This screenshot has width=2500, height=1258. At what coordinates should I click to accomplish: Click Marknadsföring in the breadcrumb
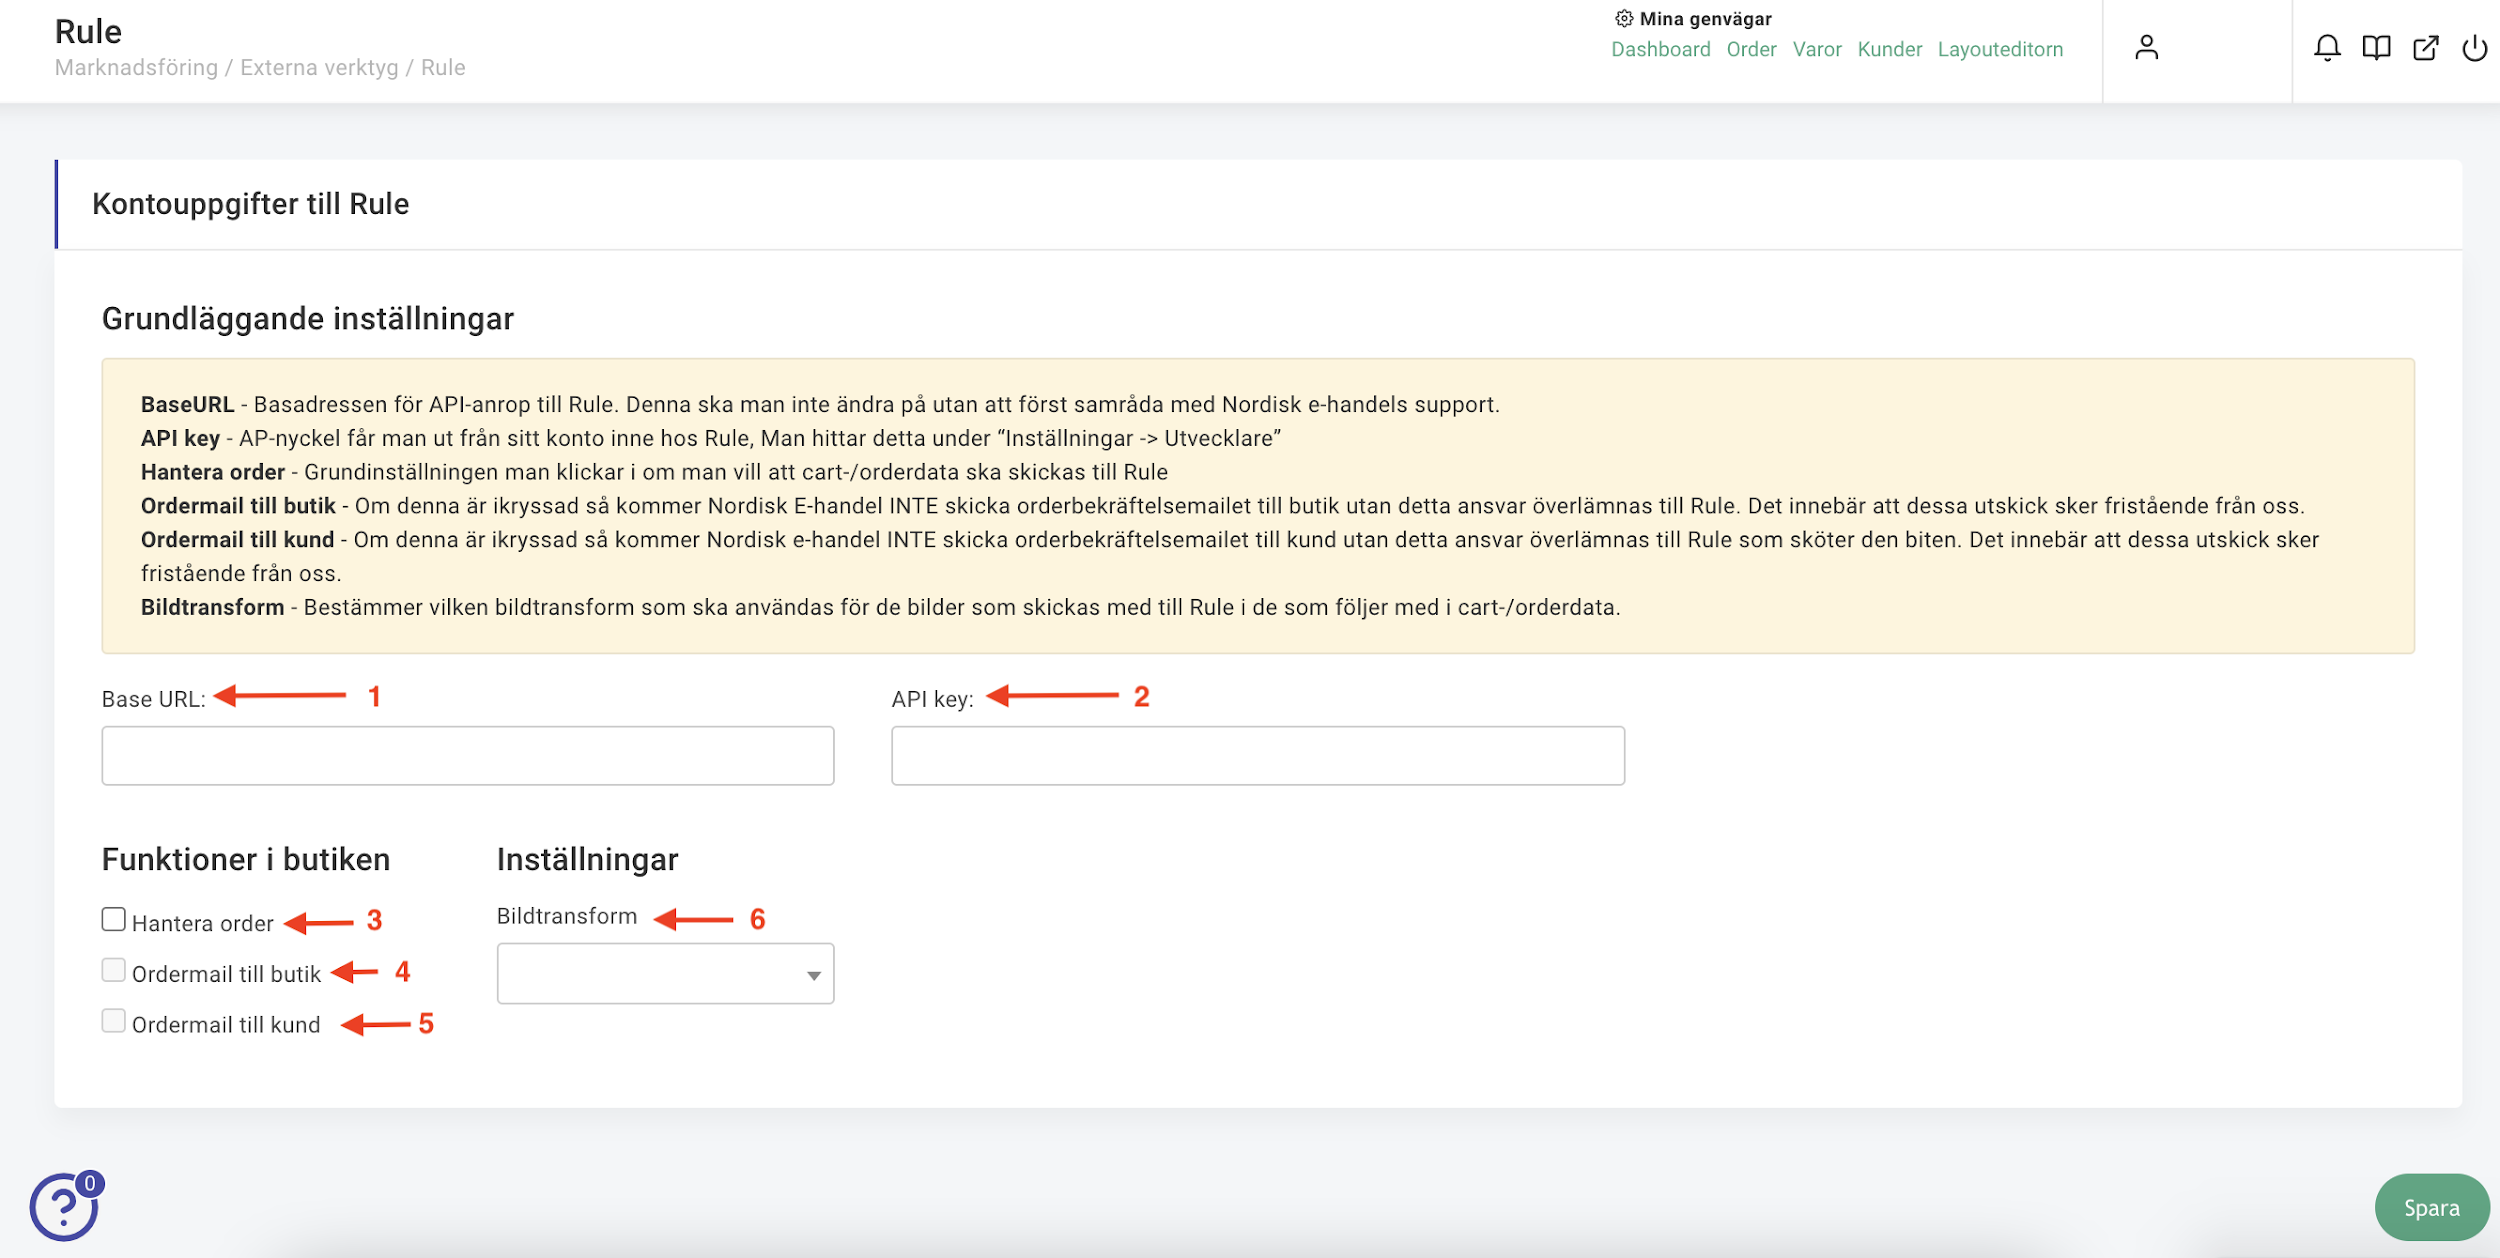136,68
